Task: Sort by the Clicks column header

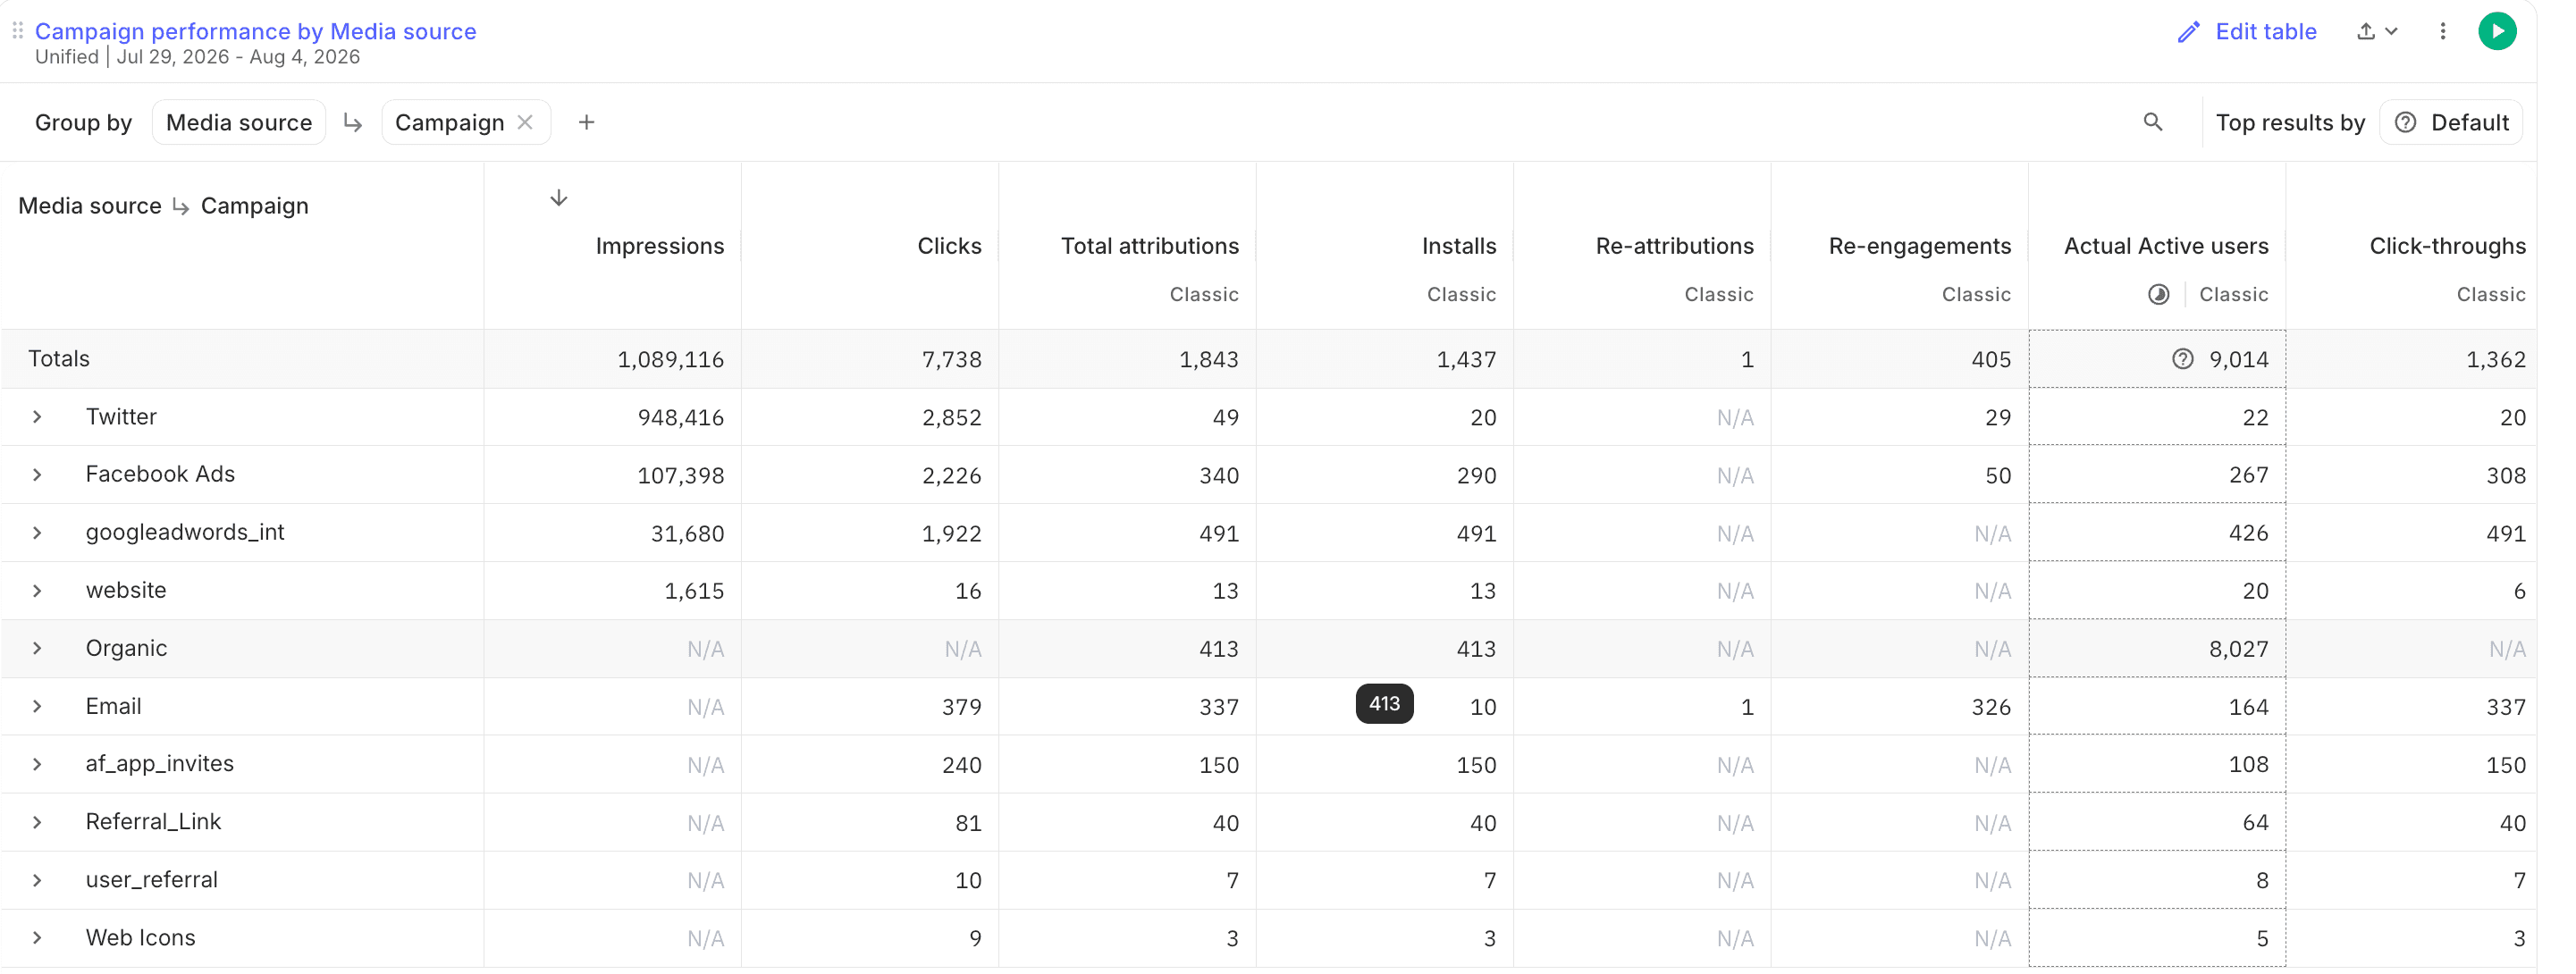Action: pyautogui.click(x=949, y=246)
